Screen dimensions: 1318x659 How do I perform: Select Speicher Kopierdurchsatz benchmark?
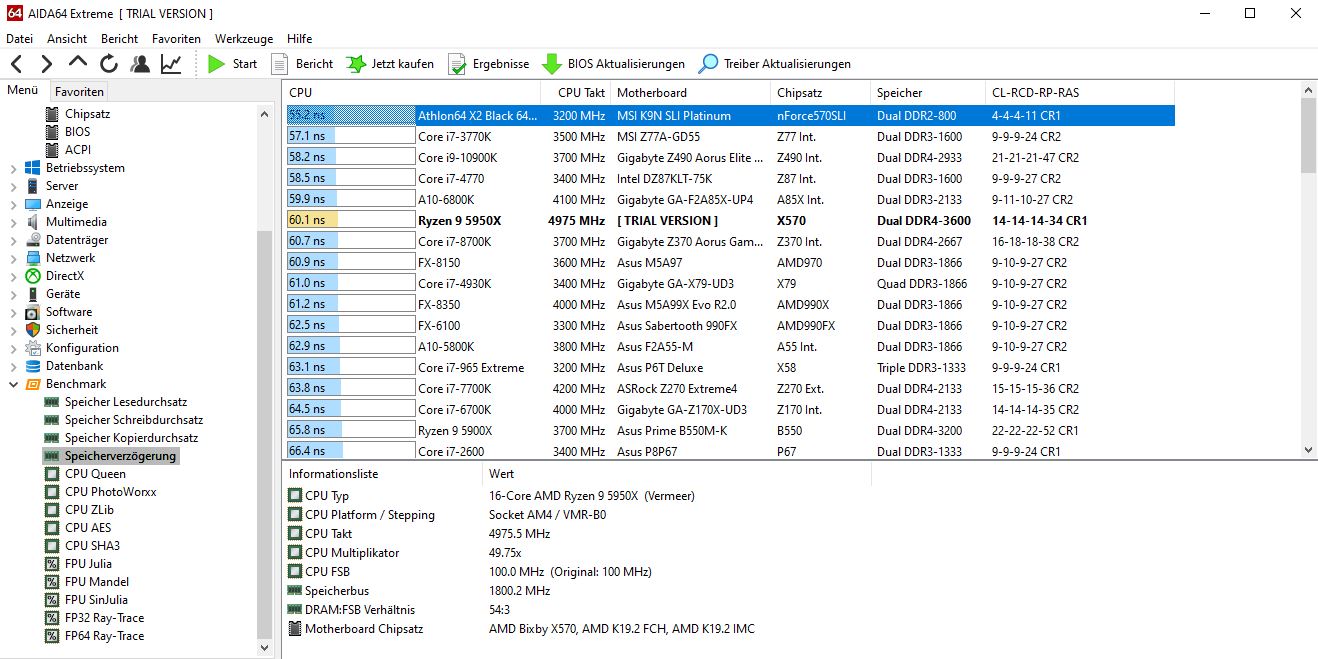click(x=131, y=438)
